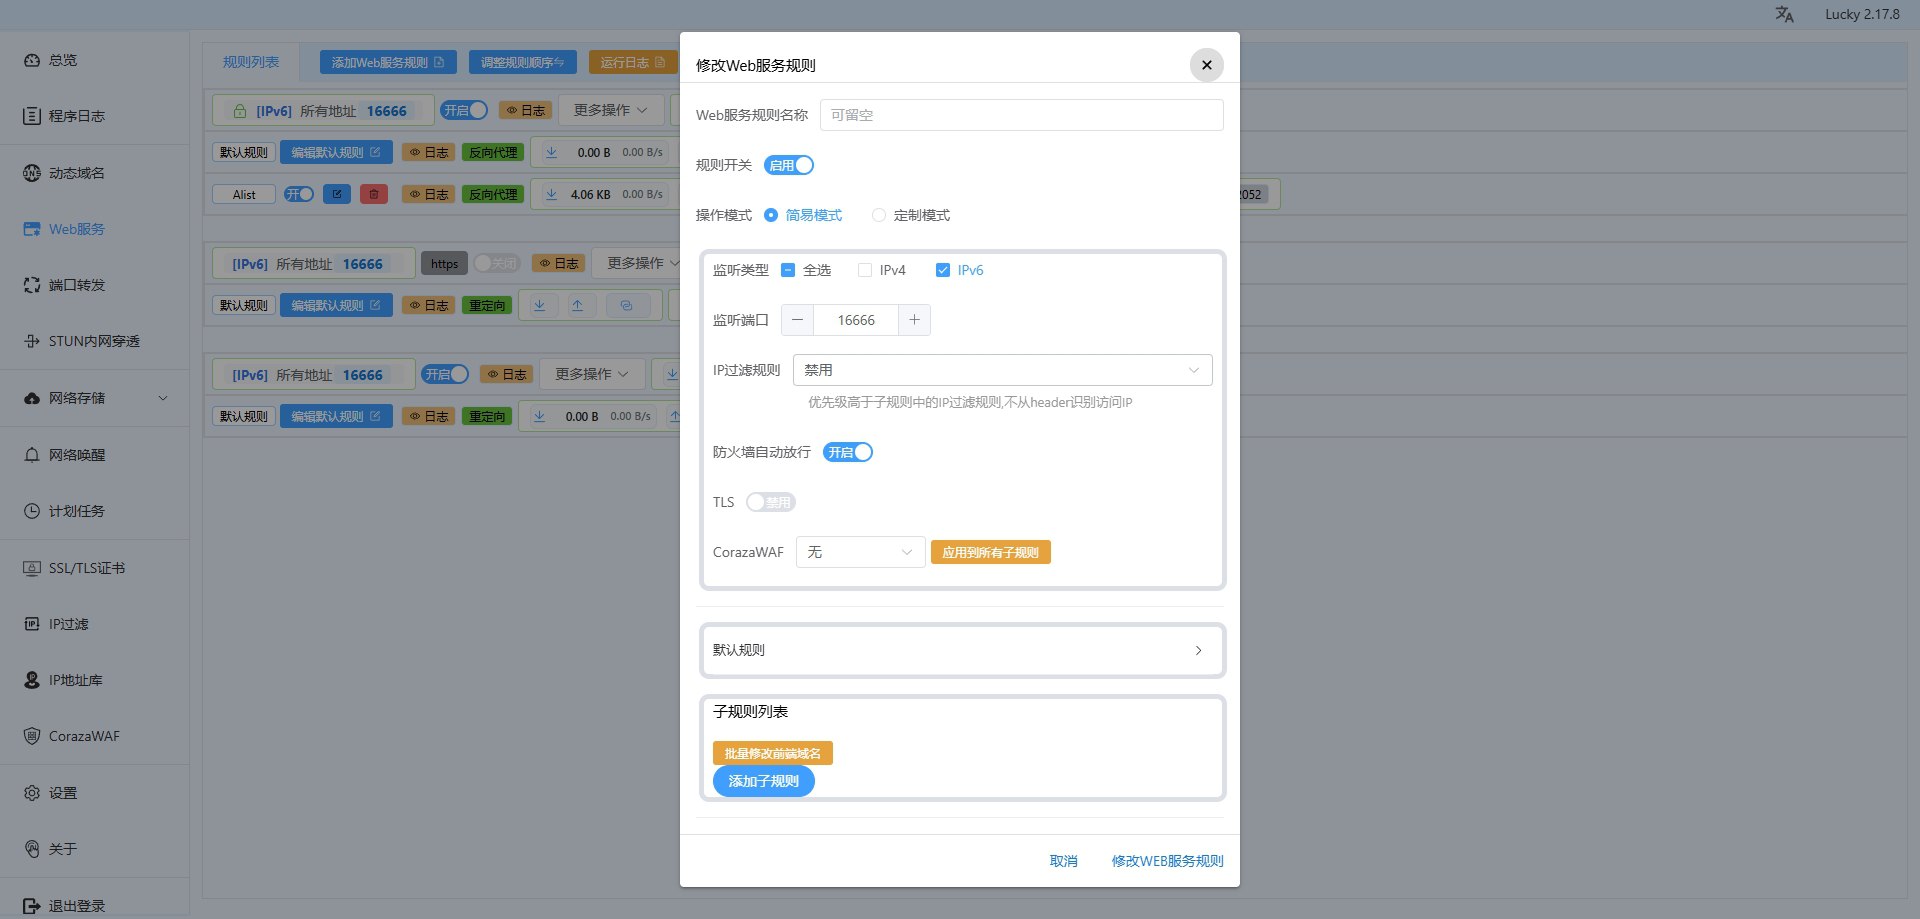Uncheck the IPv6 checkbox
Image resolution: width=1920 pixels, height=919 pixels.
click(942, 270)
